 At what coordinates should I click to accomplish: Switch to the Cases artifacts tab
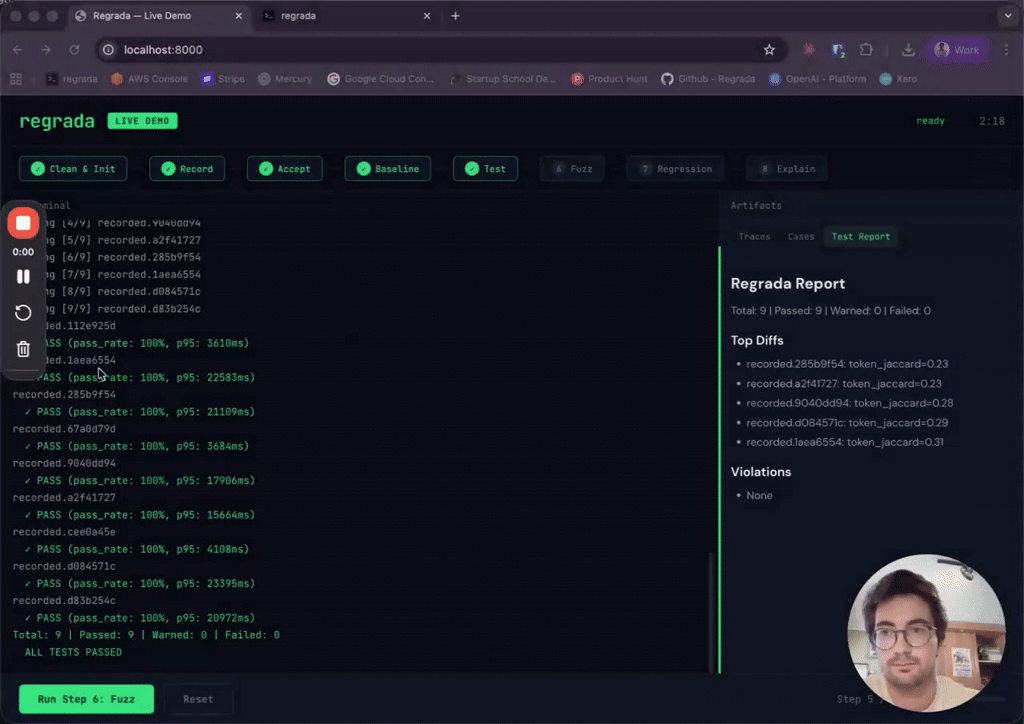[x=801, y=236]
